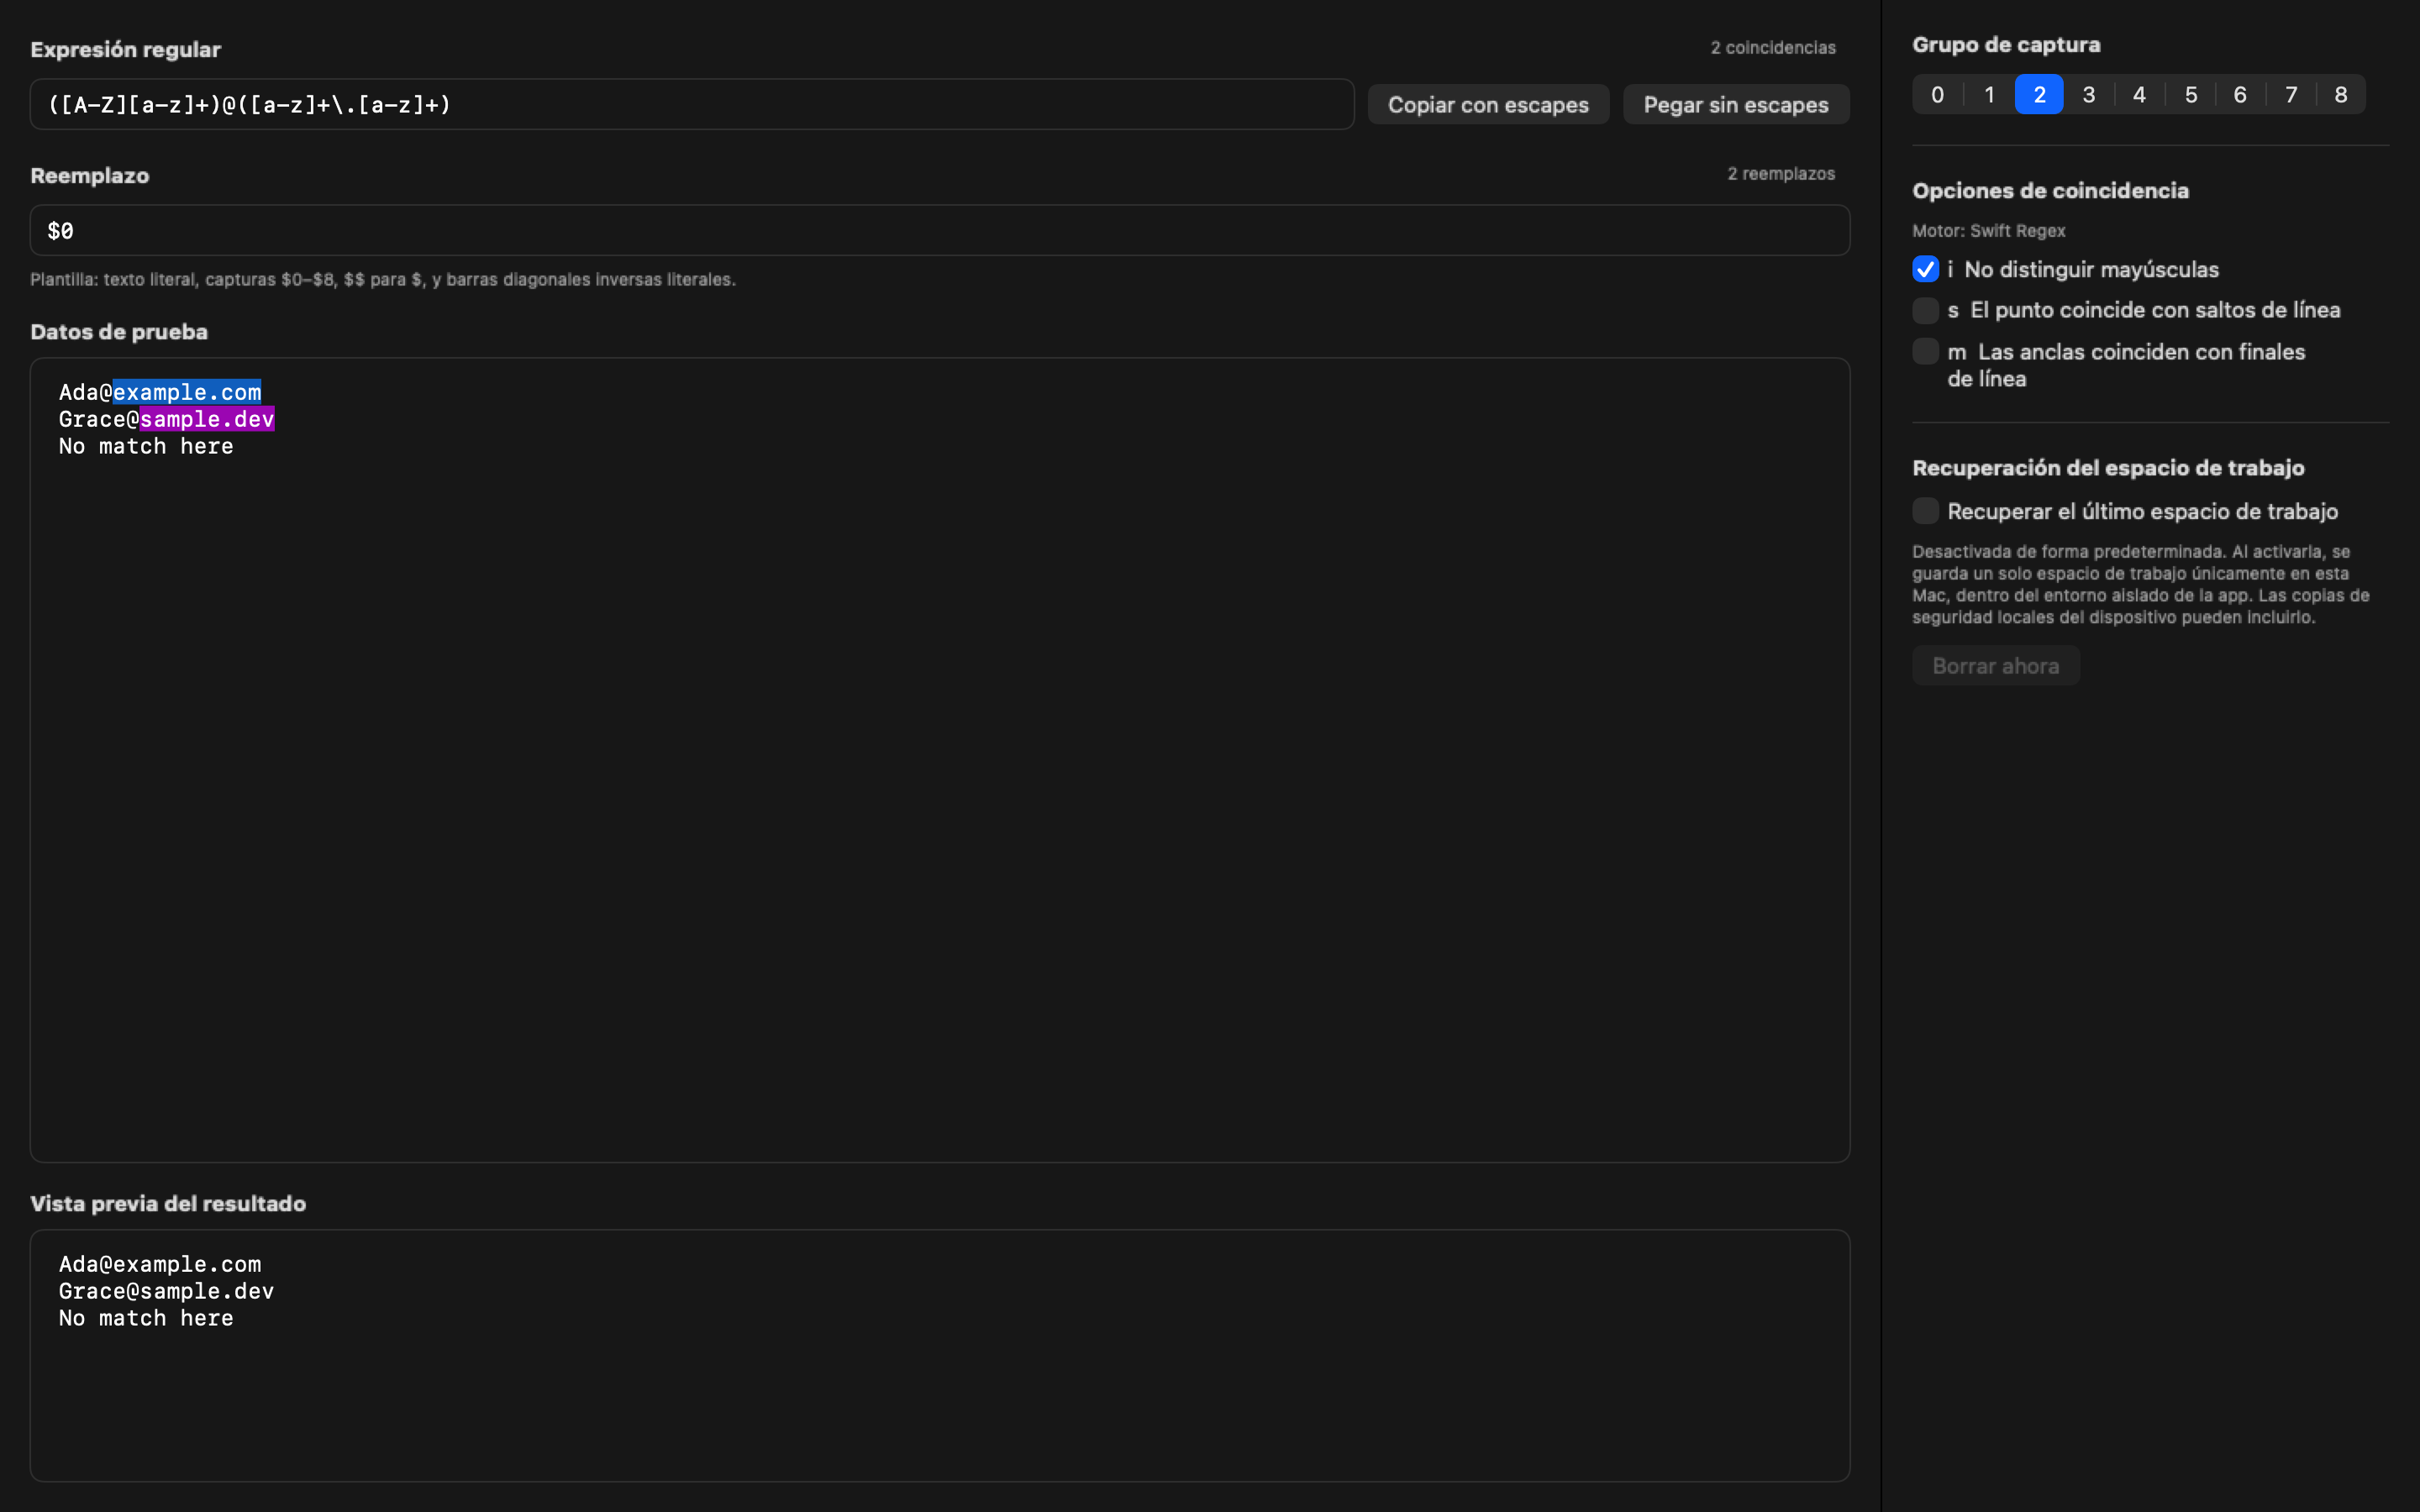Image resolution: width=2420 pixels, height=1512 pixels.
Task: Click 'Expresión regular' heading
Action: tap(126, 50)
